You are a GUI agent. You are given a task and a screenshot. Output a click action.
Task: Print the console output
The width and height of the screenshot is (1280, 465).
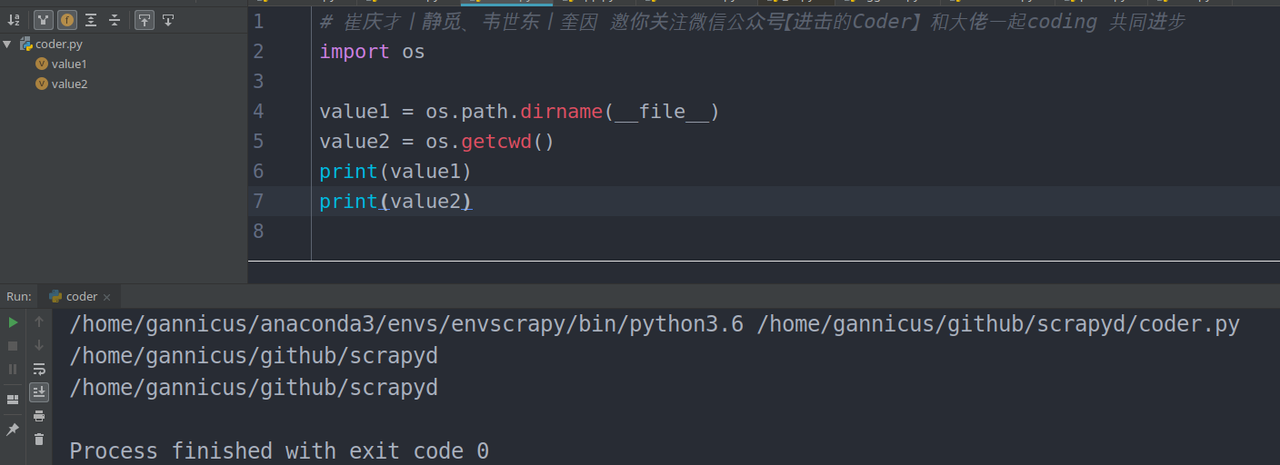[39, 416]
